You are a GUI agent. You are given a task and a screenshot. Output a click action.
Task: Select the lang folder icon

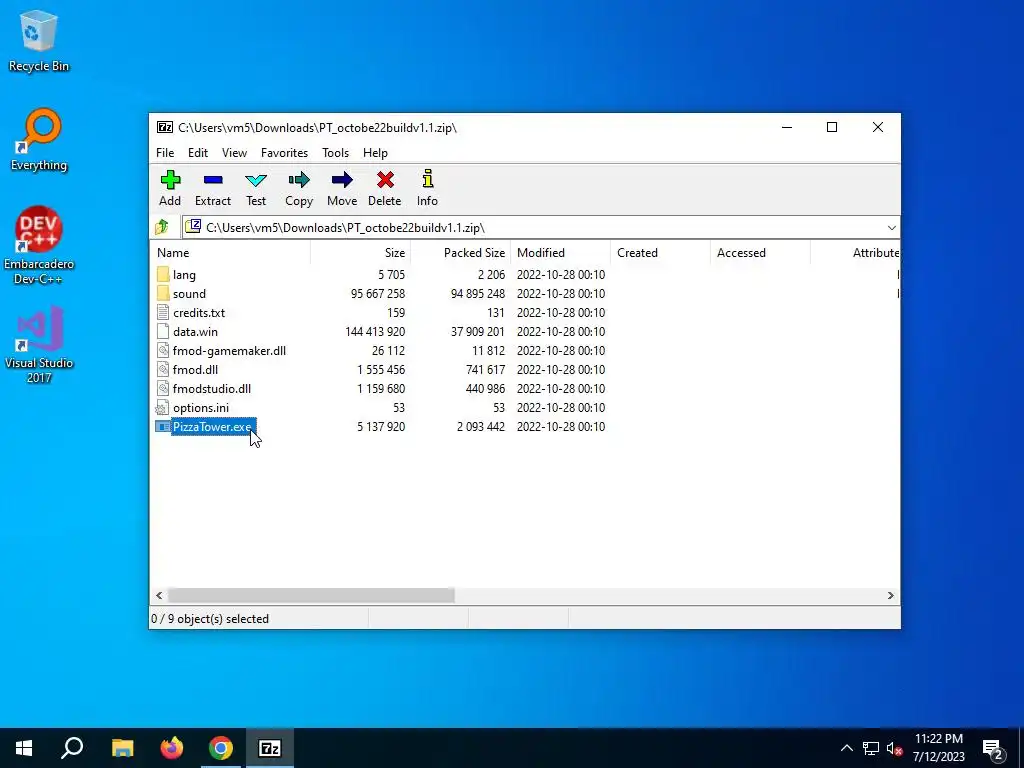coord(163,274)
